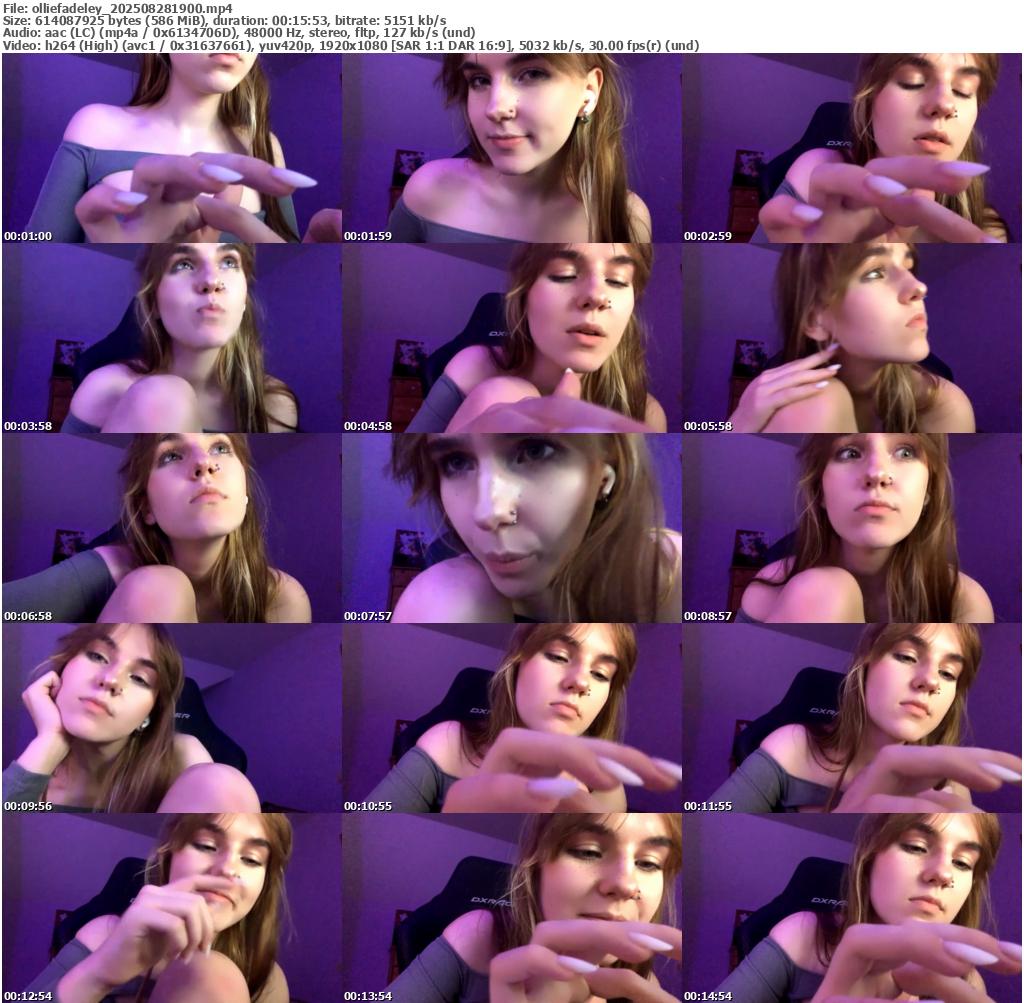Image resolution: width=1024 pixels, height=1003 pixels.
Task: Click the frame at 00:14:54
Action: click(852, 908)
